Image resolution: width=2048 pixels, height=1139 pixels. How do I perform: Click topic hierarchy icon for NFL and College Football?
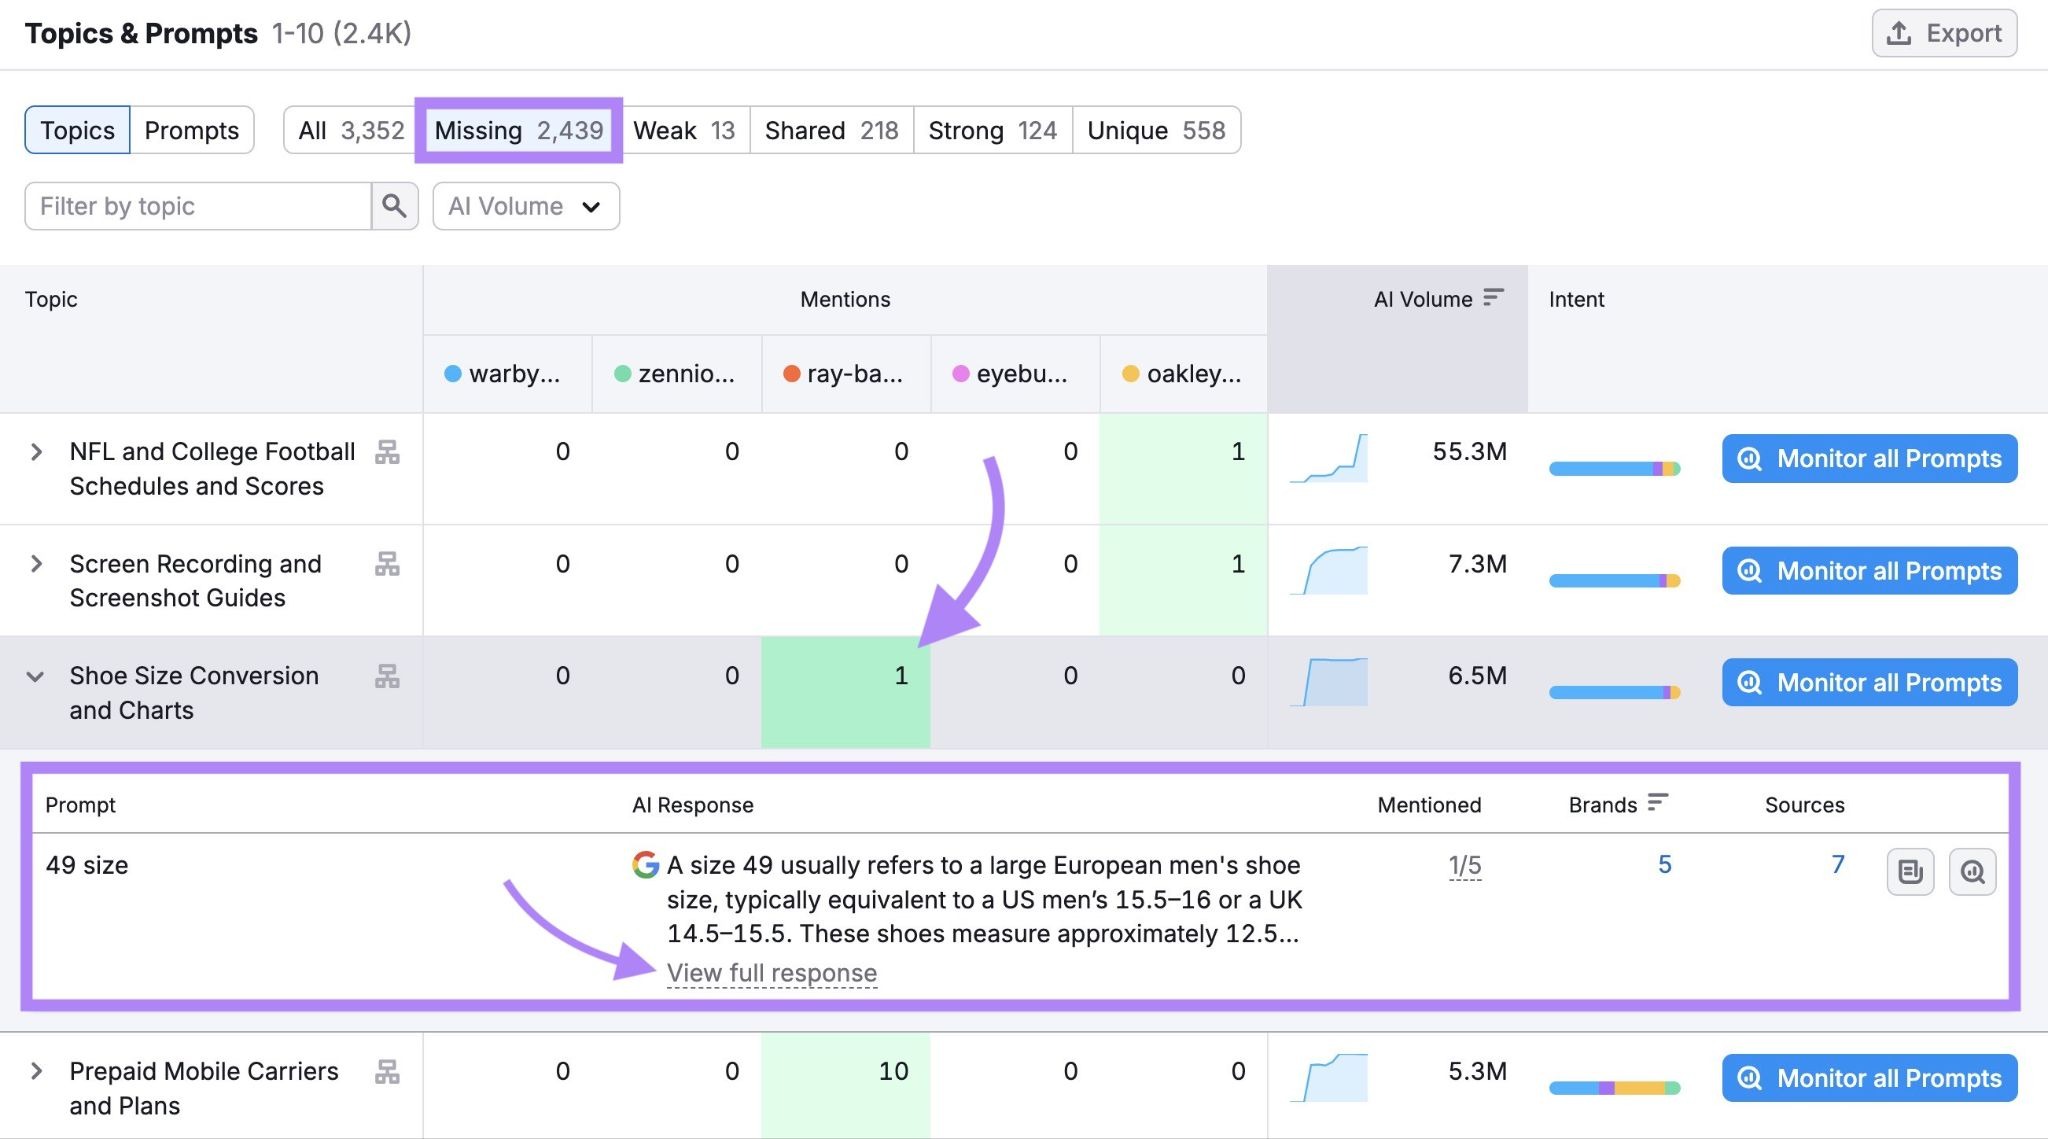(387, 452)
